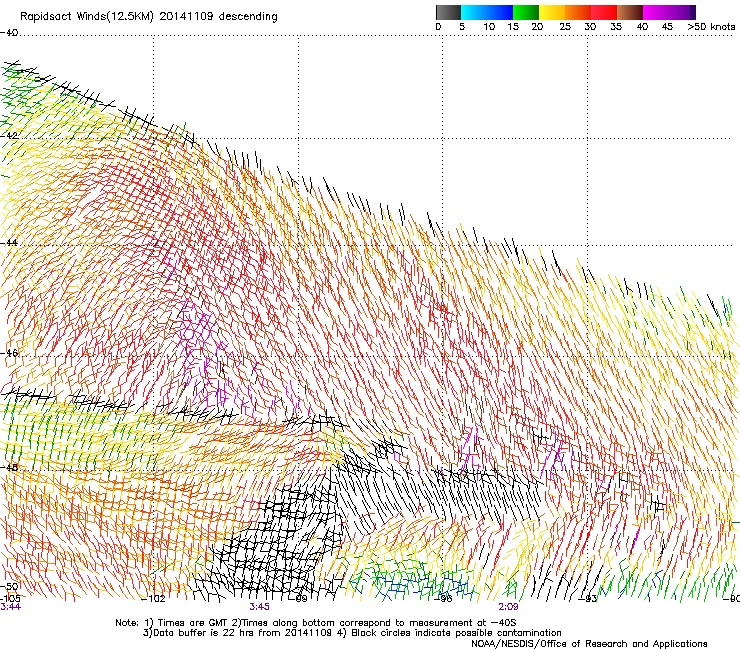This screenshot has height=650, width=740.
Task: Click the 'Data buffer is 22 hrs' note
Action: 352,633
